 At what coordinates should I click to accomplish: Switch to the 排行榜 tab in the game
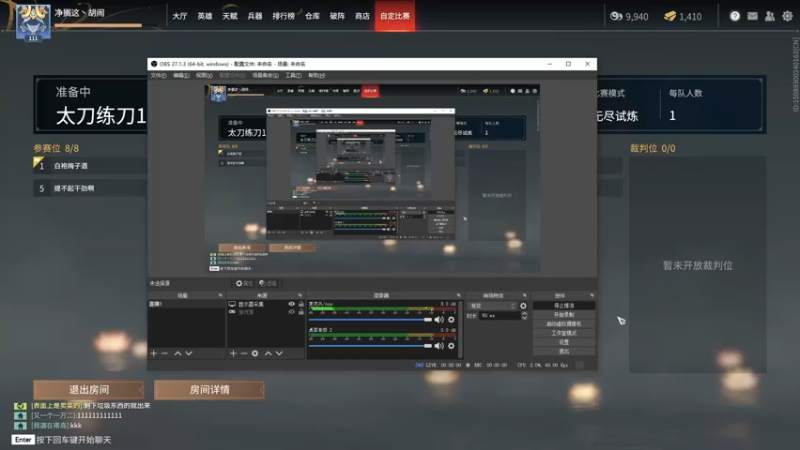pos(284,16)
